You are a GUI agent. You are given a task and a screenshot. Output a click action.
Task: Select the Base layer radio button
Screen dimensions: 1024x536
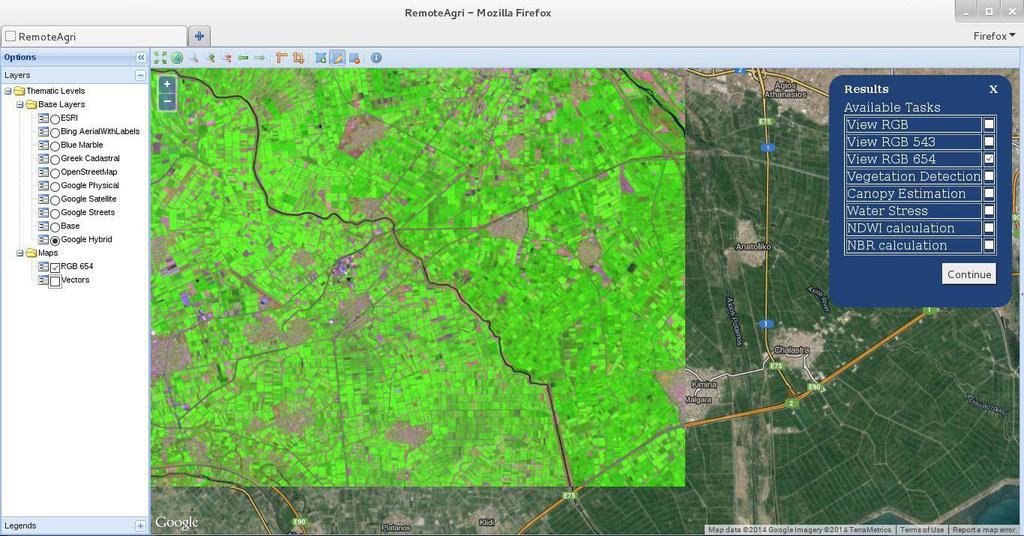[x=55, y=227]
